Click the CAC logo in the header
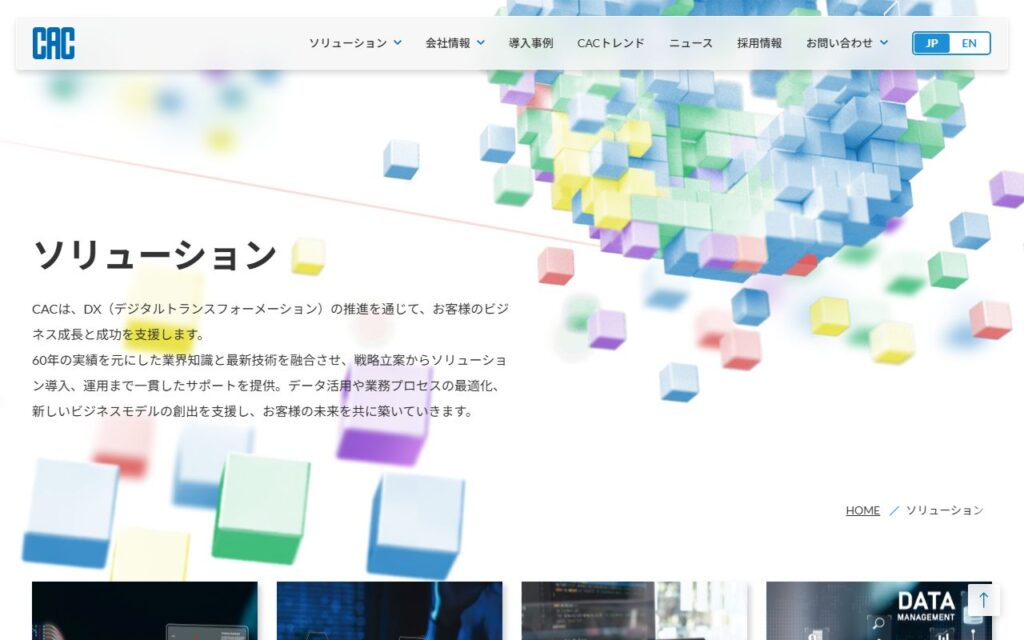This screenshot has width=1024, height=640. [53, 43]
